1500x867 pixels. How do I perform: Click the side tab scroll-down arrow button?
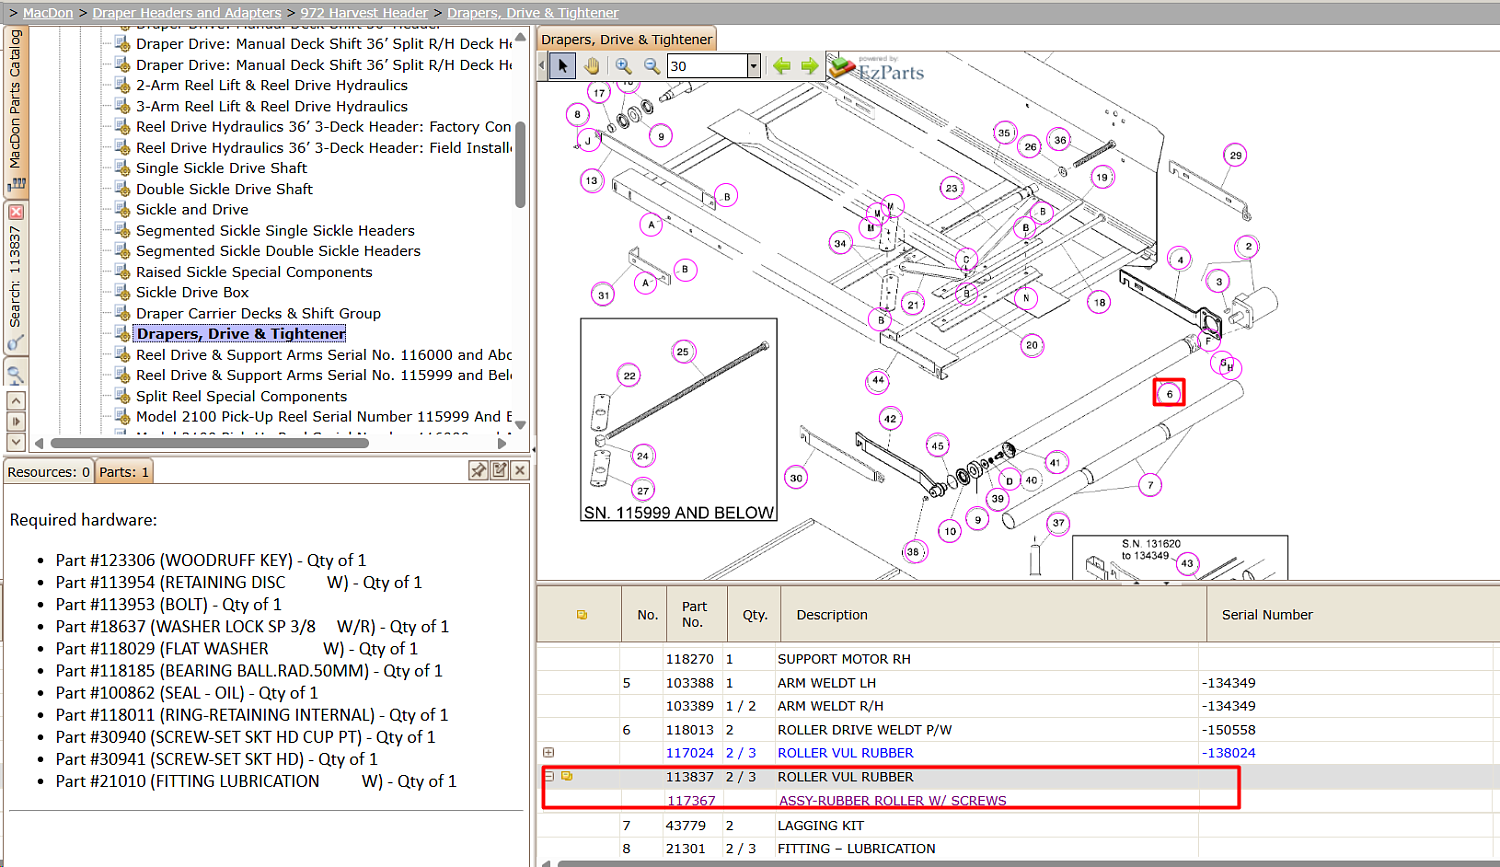15,441
